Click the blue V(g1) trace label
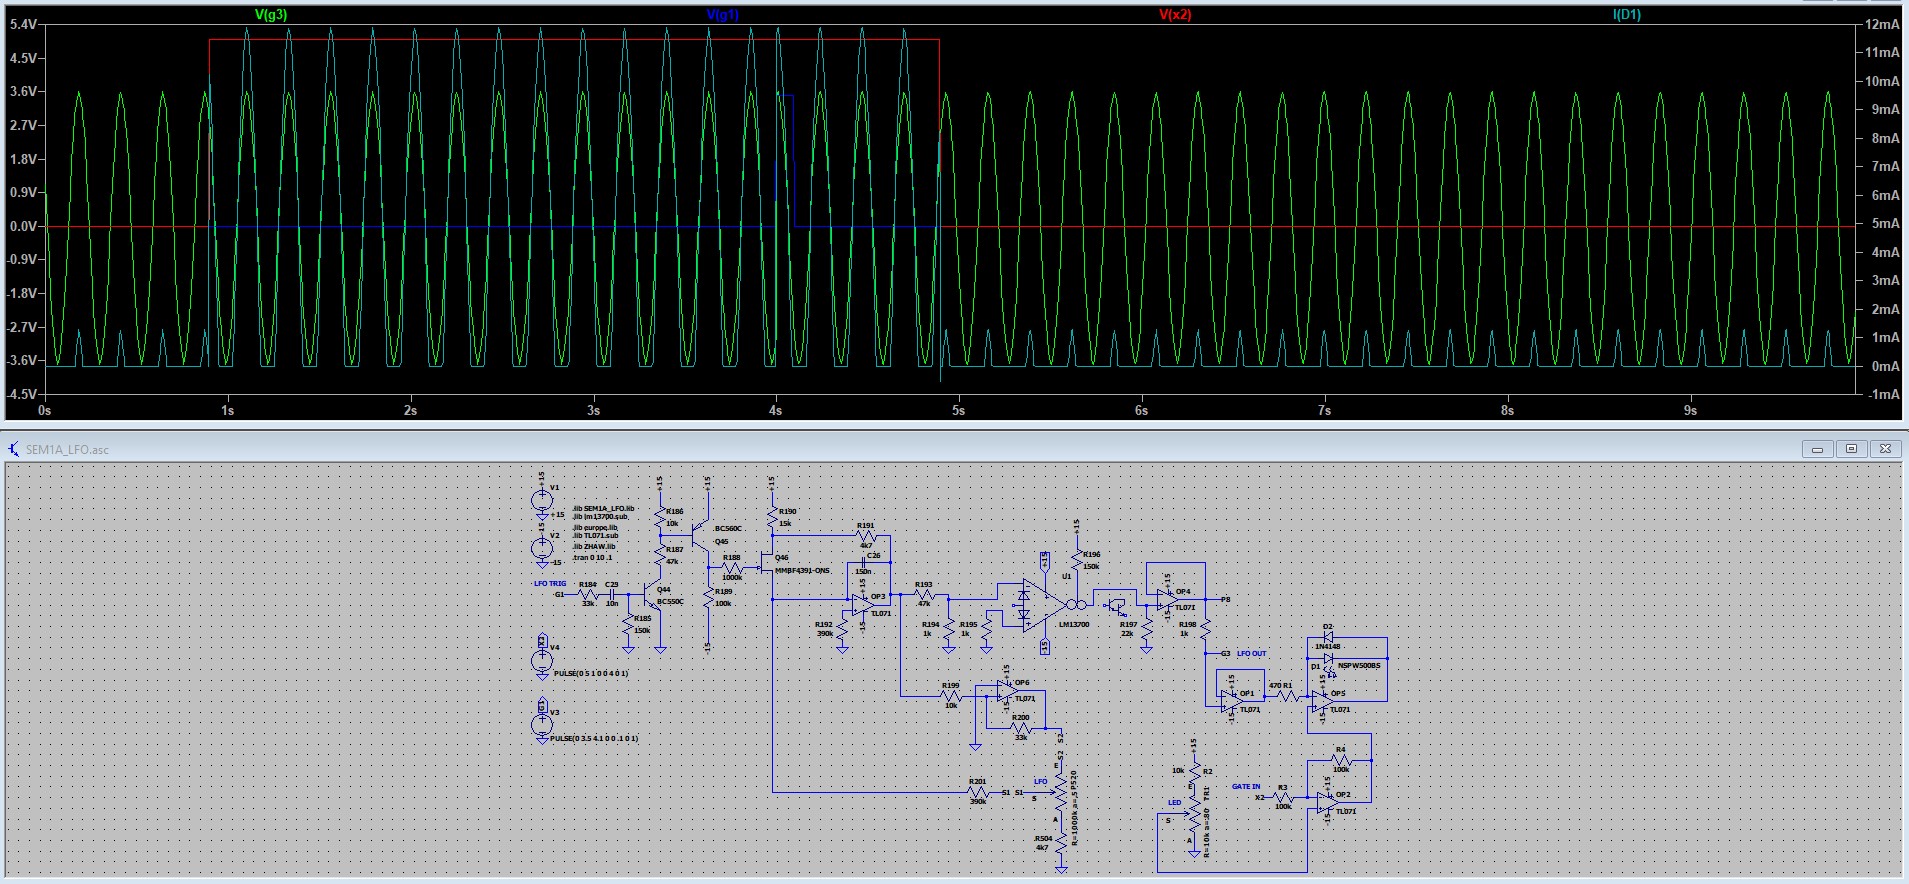 (x=722, y=15)
